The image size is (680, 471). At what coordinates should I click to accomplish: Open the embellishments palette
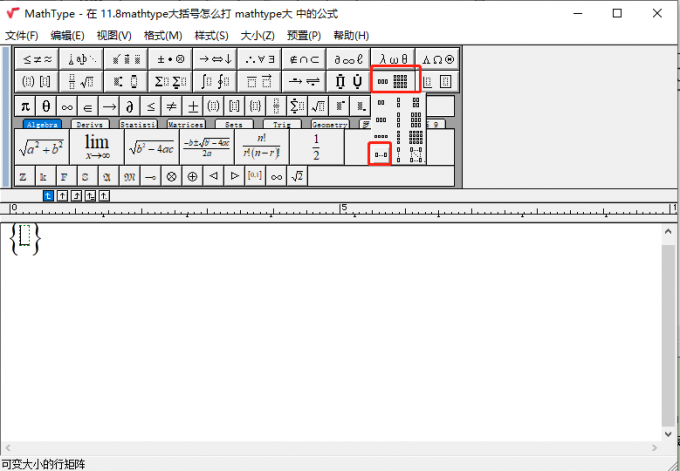126,59
